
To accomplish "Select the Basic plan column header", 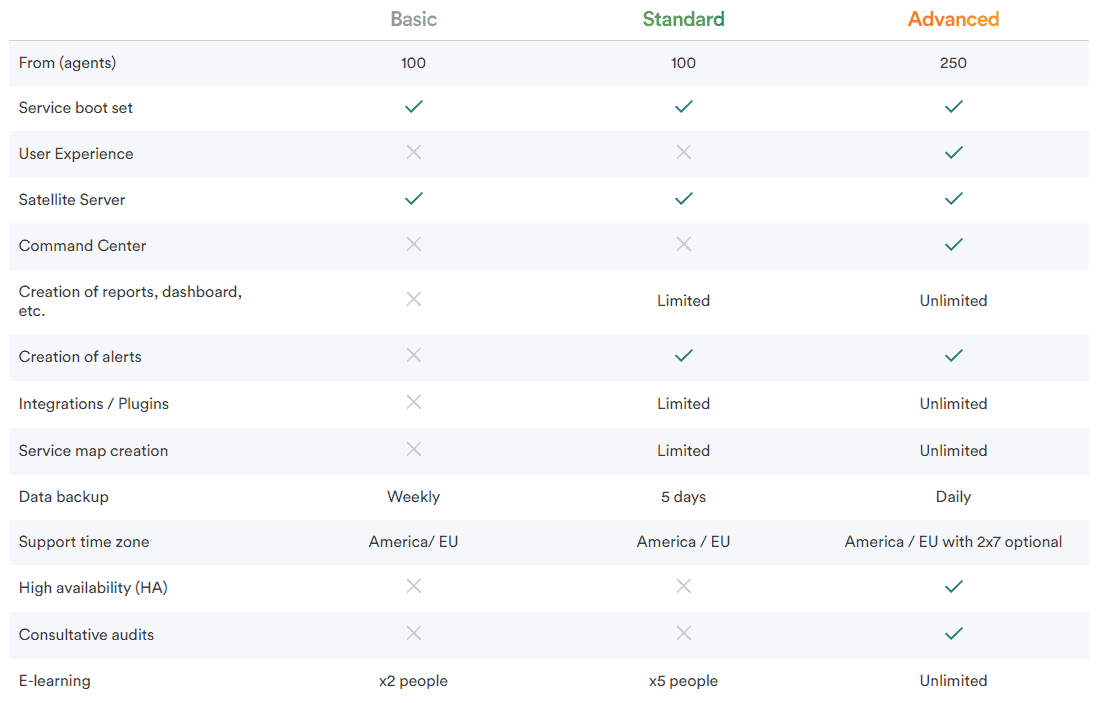I will [x=413, y=19].
